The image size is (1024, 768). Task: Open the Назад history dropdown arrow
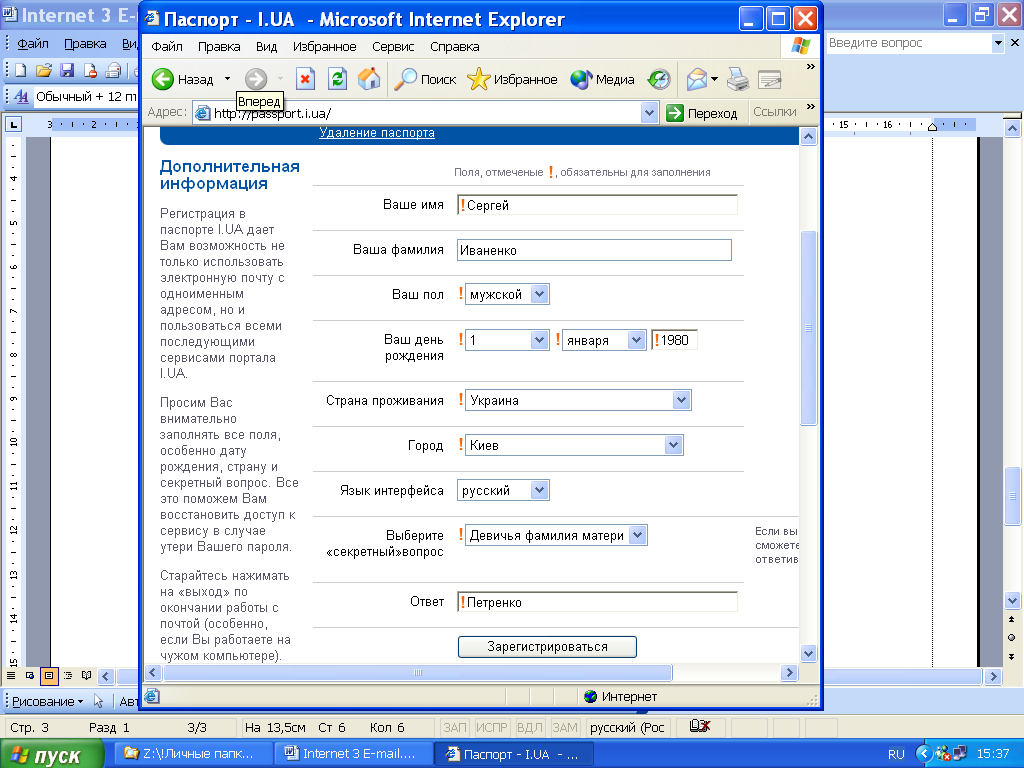click(x=227, y=79)
